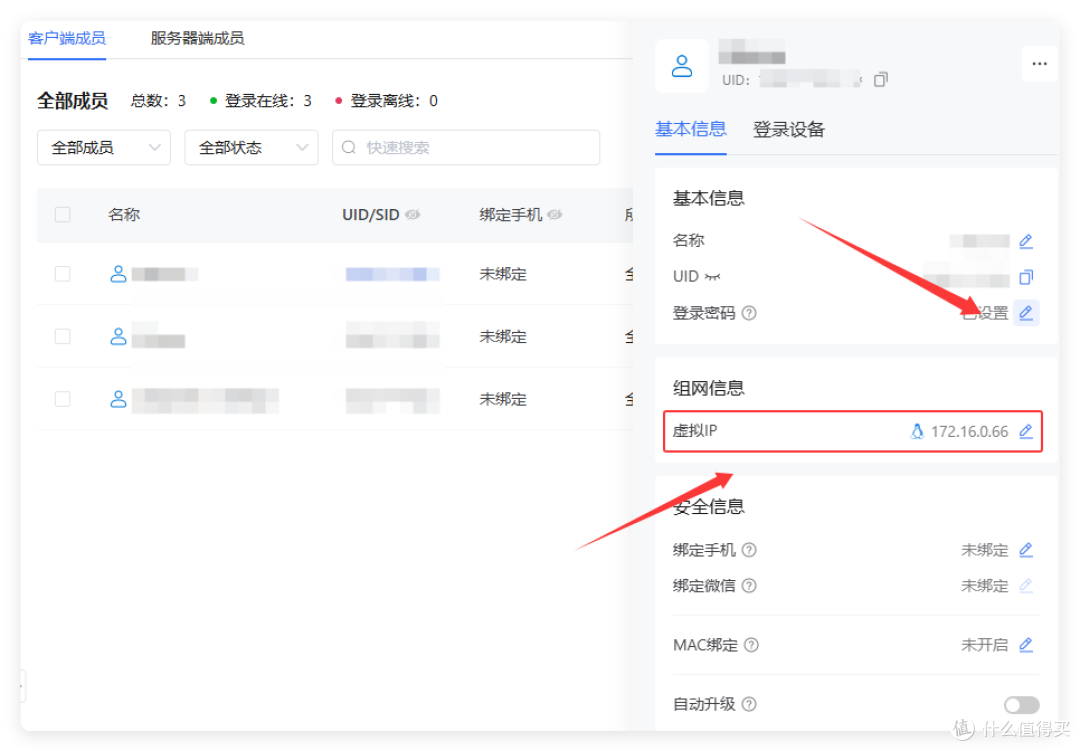Click the 已设置 password status text

coord(984,313)
